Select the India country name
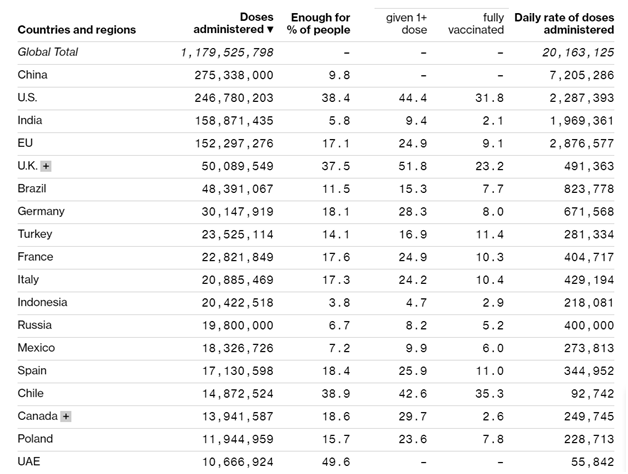The image size is (628, 474). [x=30, y=120]
